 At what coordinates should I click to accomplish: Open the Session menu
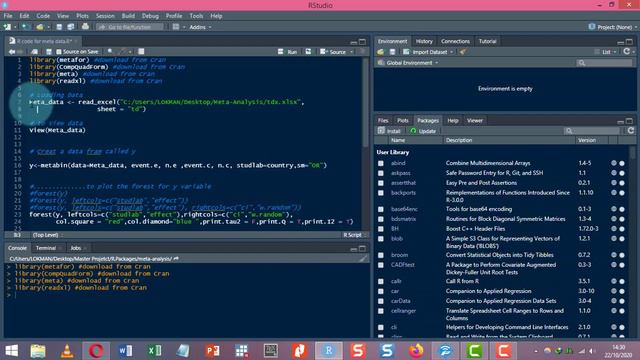coord(105,16)
